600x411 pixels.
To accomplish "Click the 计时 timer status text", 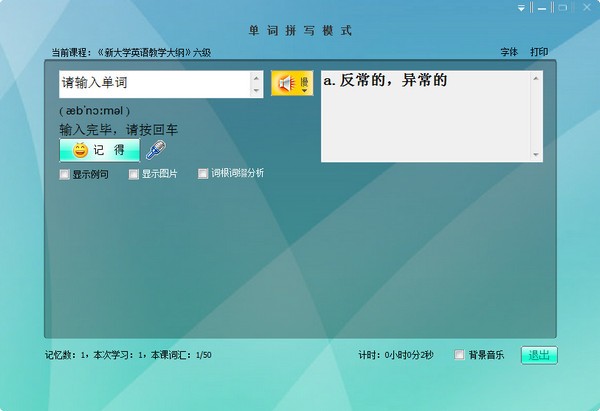I will click(x=396, y=355).
